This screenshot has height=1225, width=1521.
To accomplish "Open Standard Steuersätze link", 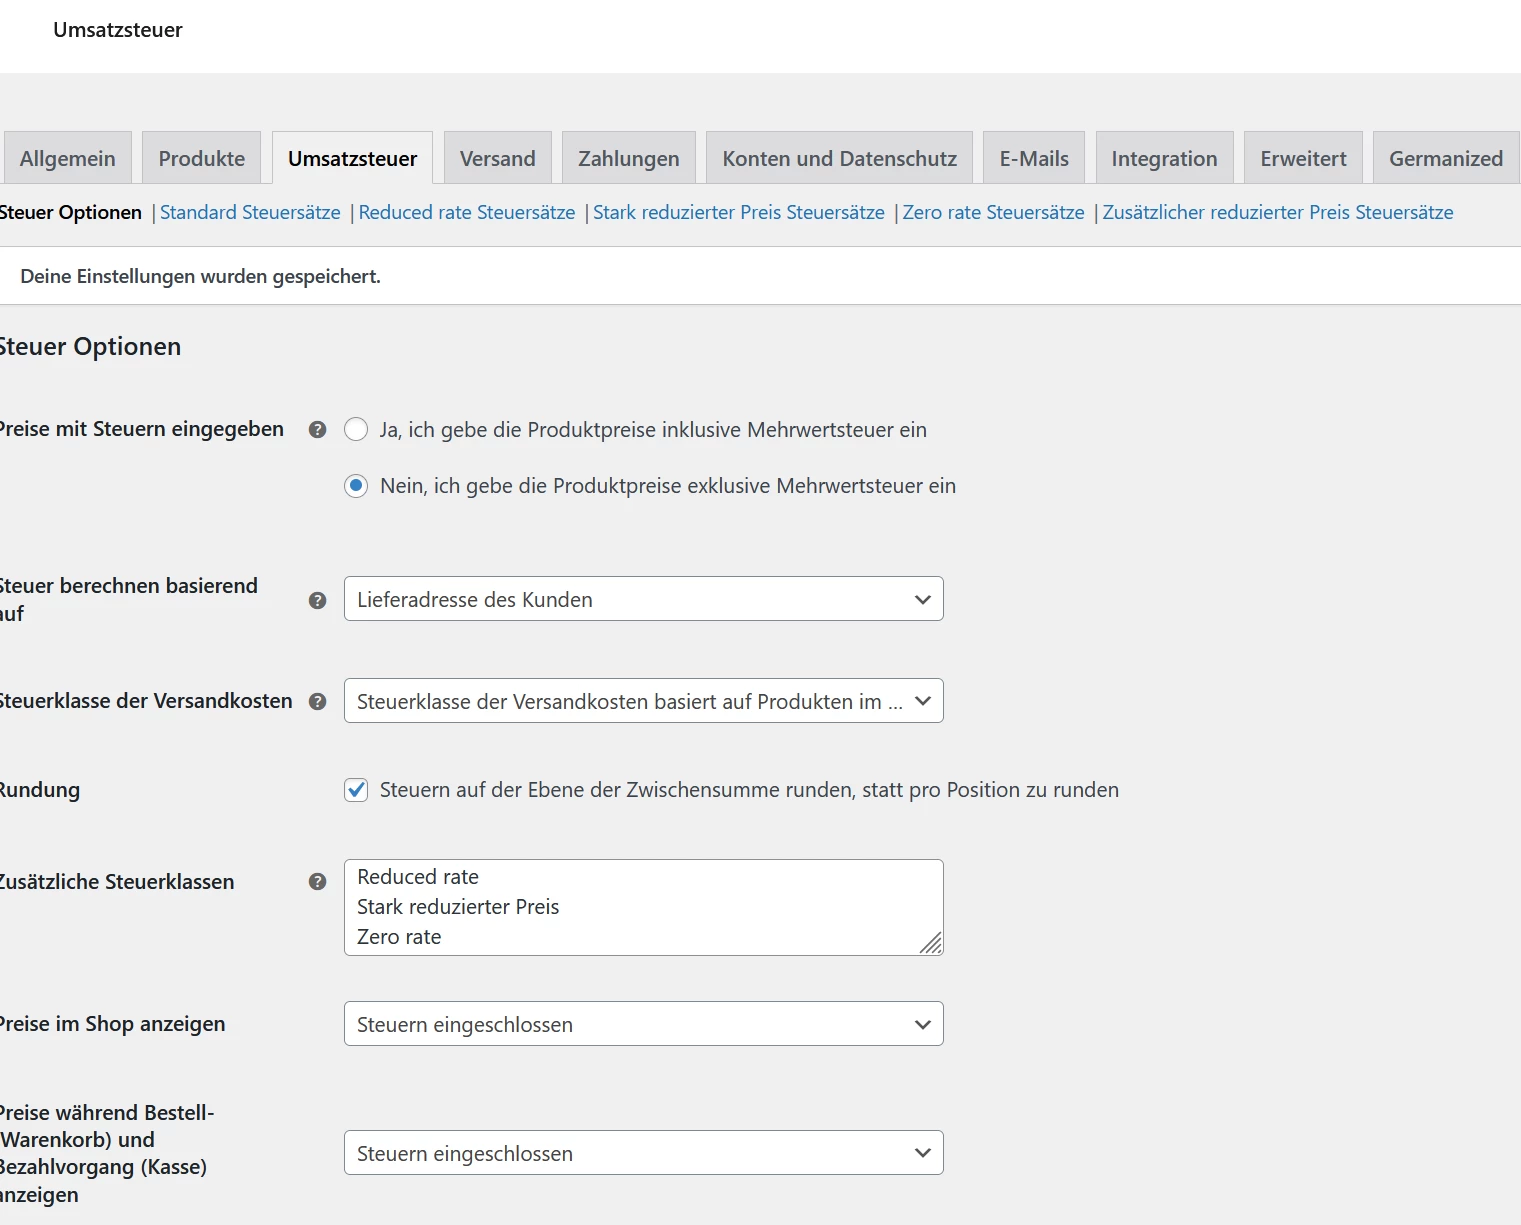I will click(x=250, y=213).
